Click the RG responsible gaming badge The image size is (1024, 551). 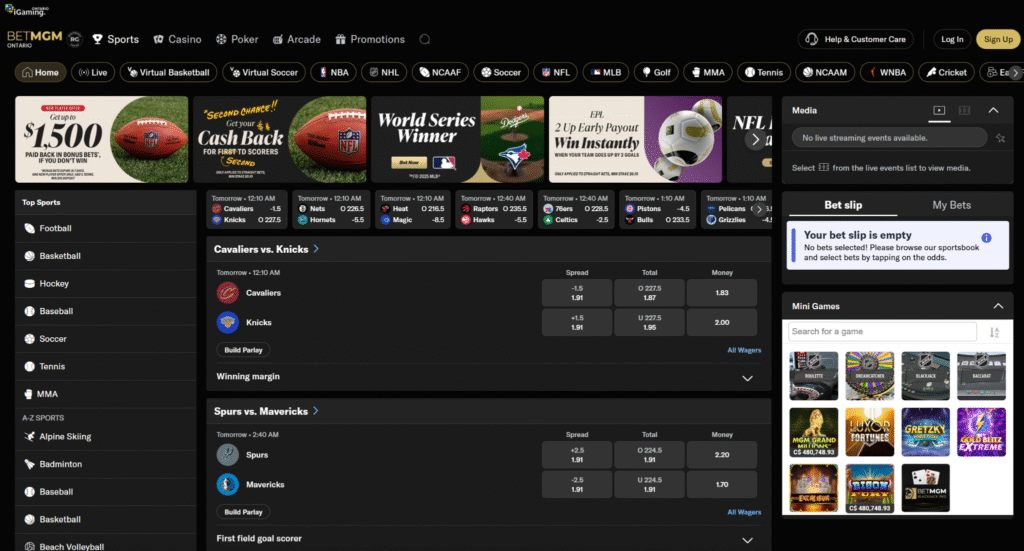pos(75,40)
